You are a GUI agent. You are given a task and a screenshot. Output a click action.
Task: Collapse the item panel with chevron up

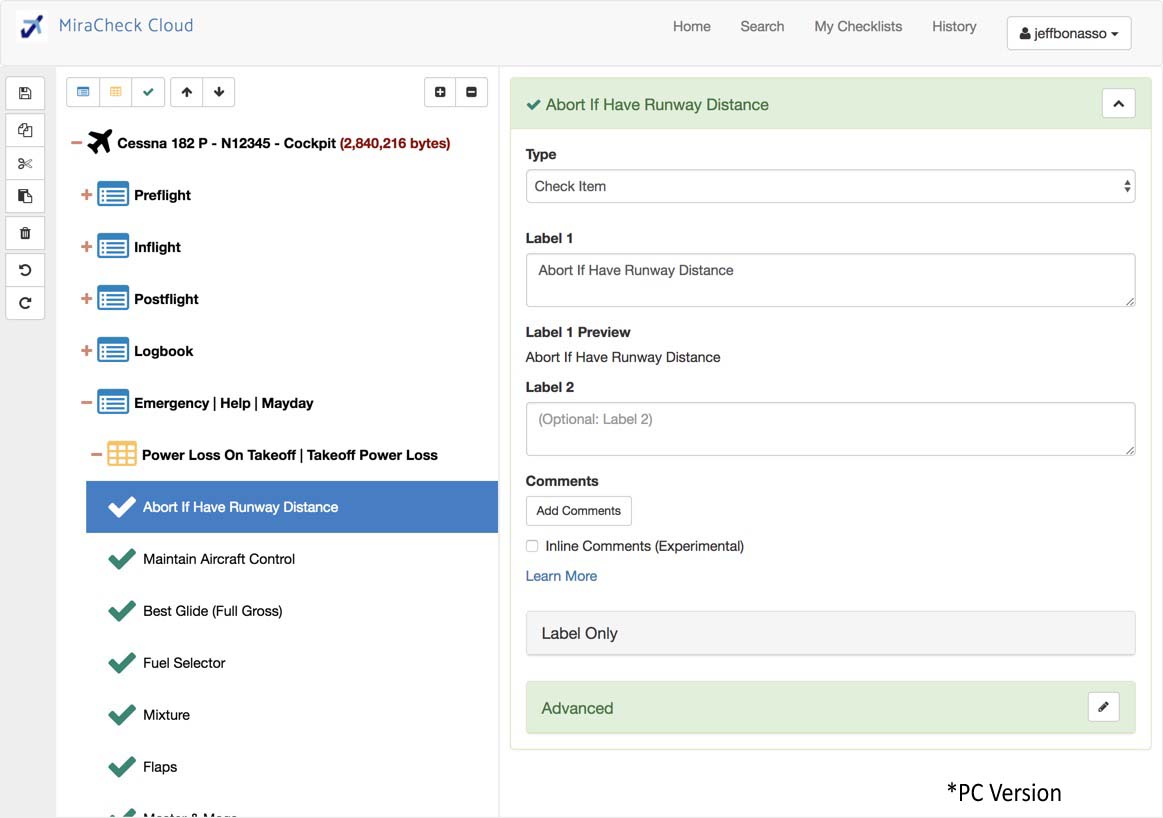[x=1118, y=104]
